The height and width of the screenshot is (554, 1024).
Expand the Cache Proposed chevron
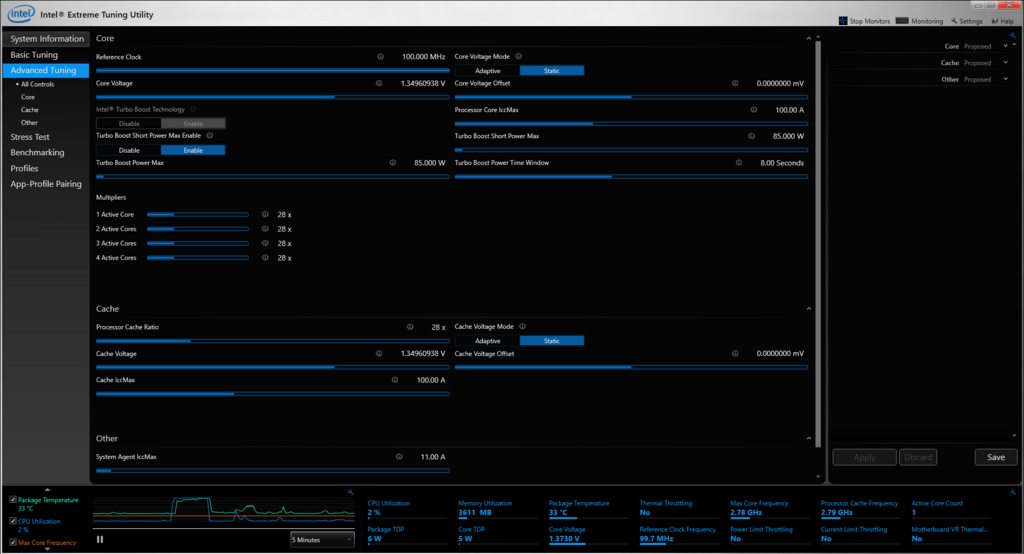coord(1006,63)
